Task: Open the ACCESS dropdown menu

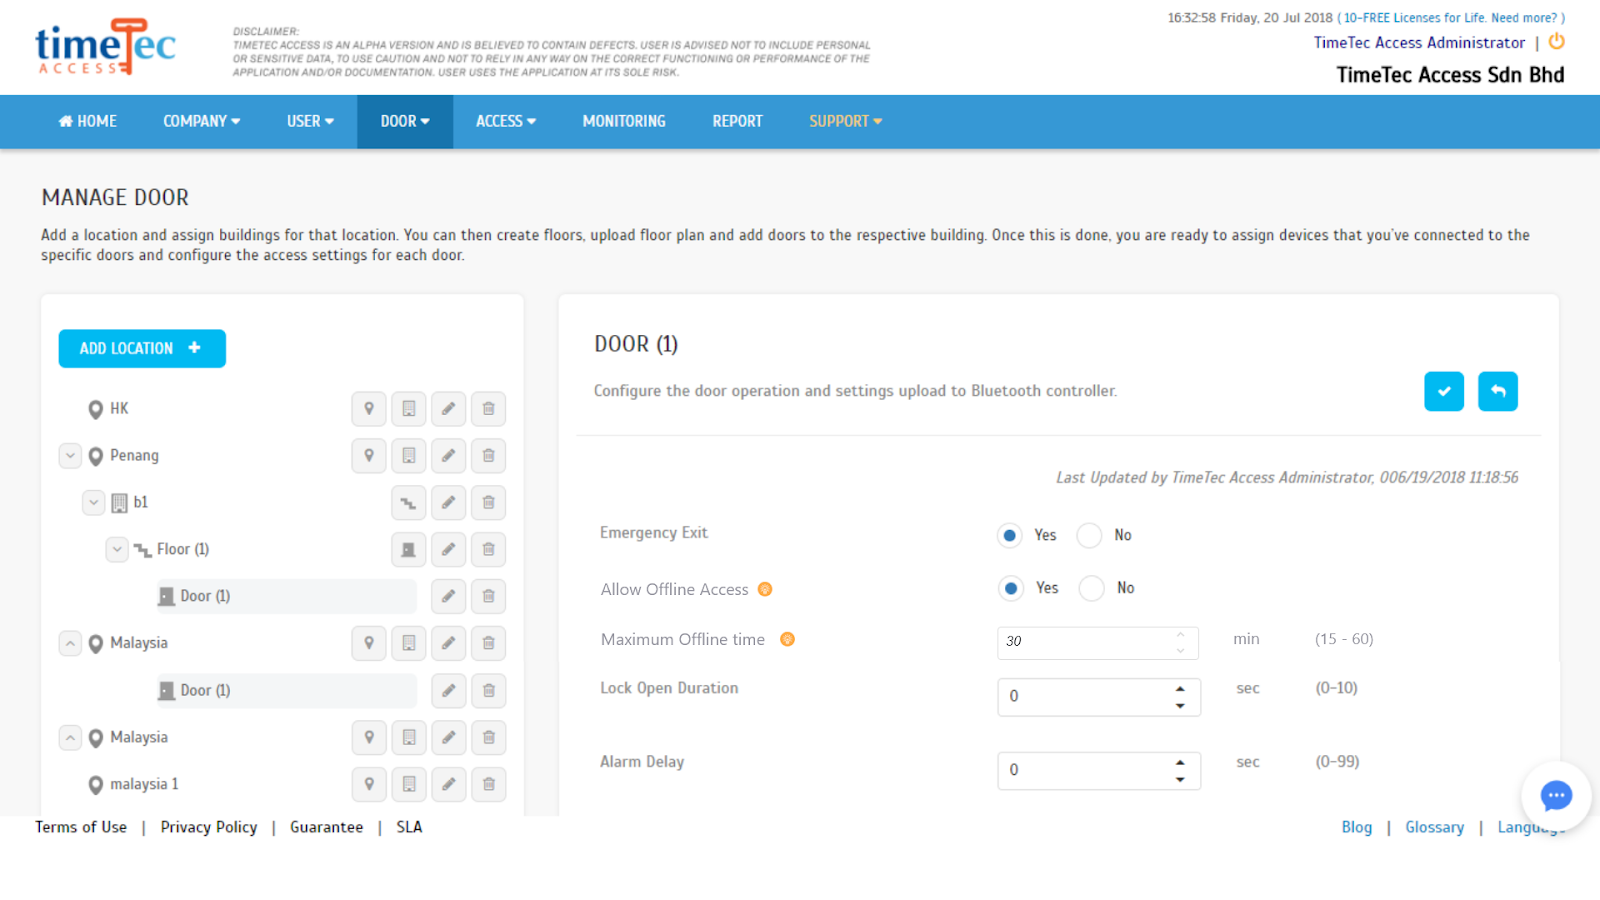Action: pos(506,121)
